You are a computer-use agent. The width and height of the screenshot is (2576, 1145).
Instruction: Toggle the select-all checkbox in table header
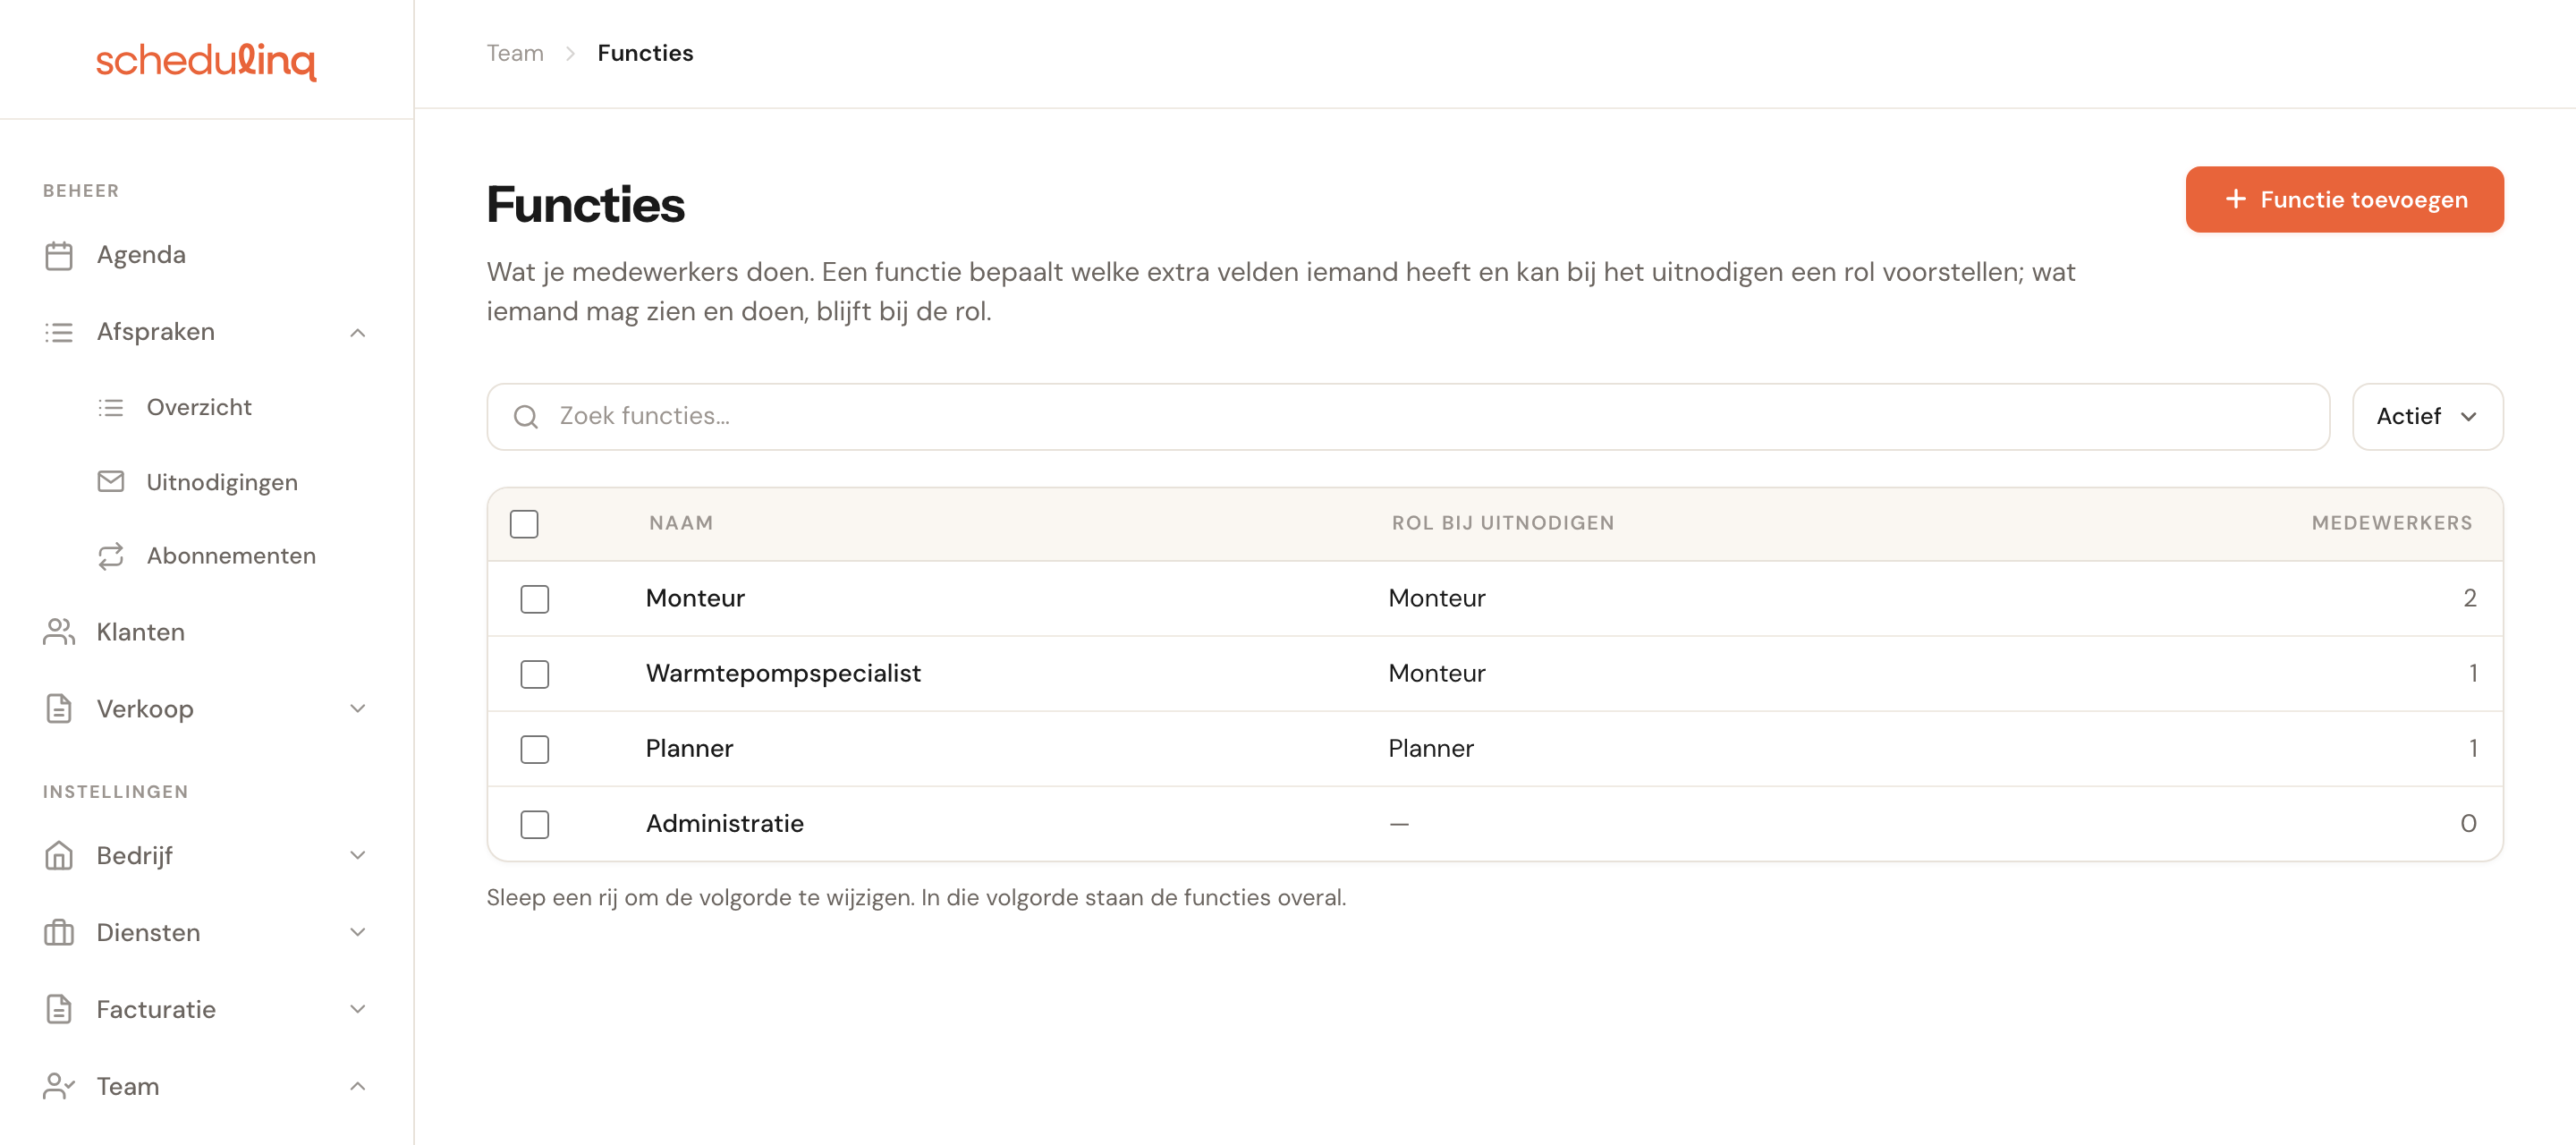[524, 524]
